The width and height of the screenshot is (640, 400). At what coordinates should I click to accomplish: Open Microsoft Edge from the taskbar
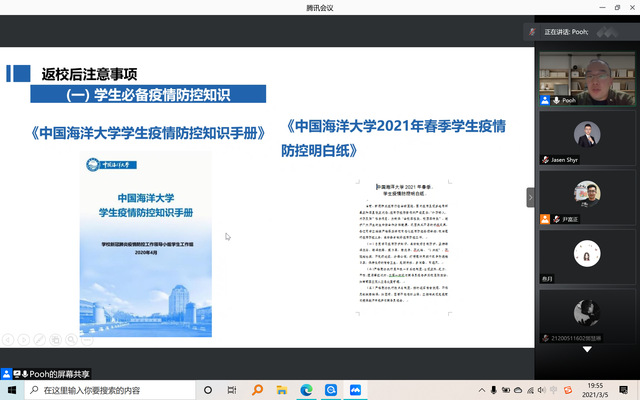point(305,390)
